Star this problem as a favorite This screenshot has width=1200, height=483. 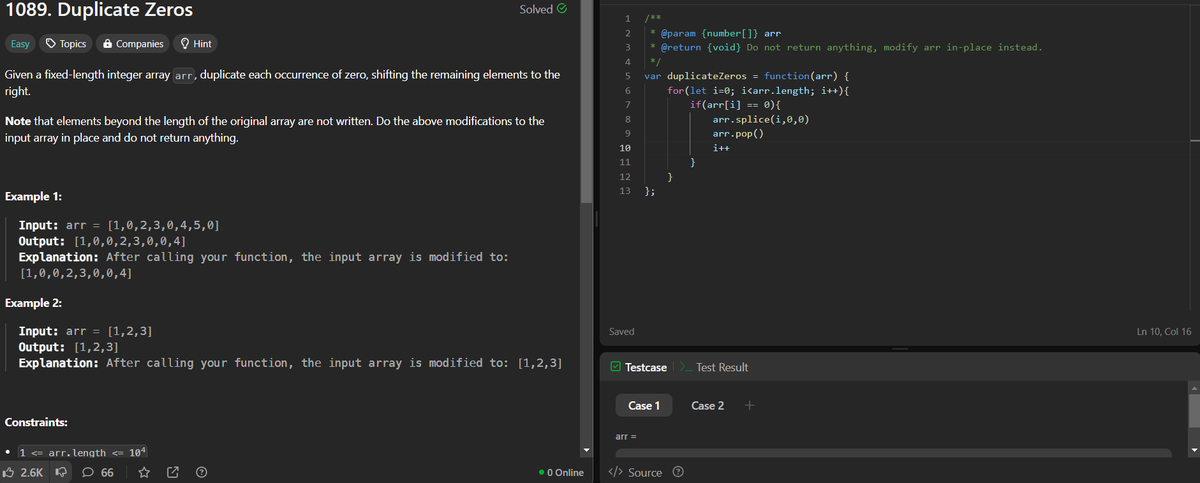[x=144, y=472]
